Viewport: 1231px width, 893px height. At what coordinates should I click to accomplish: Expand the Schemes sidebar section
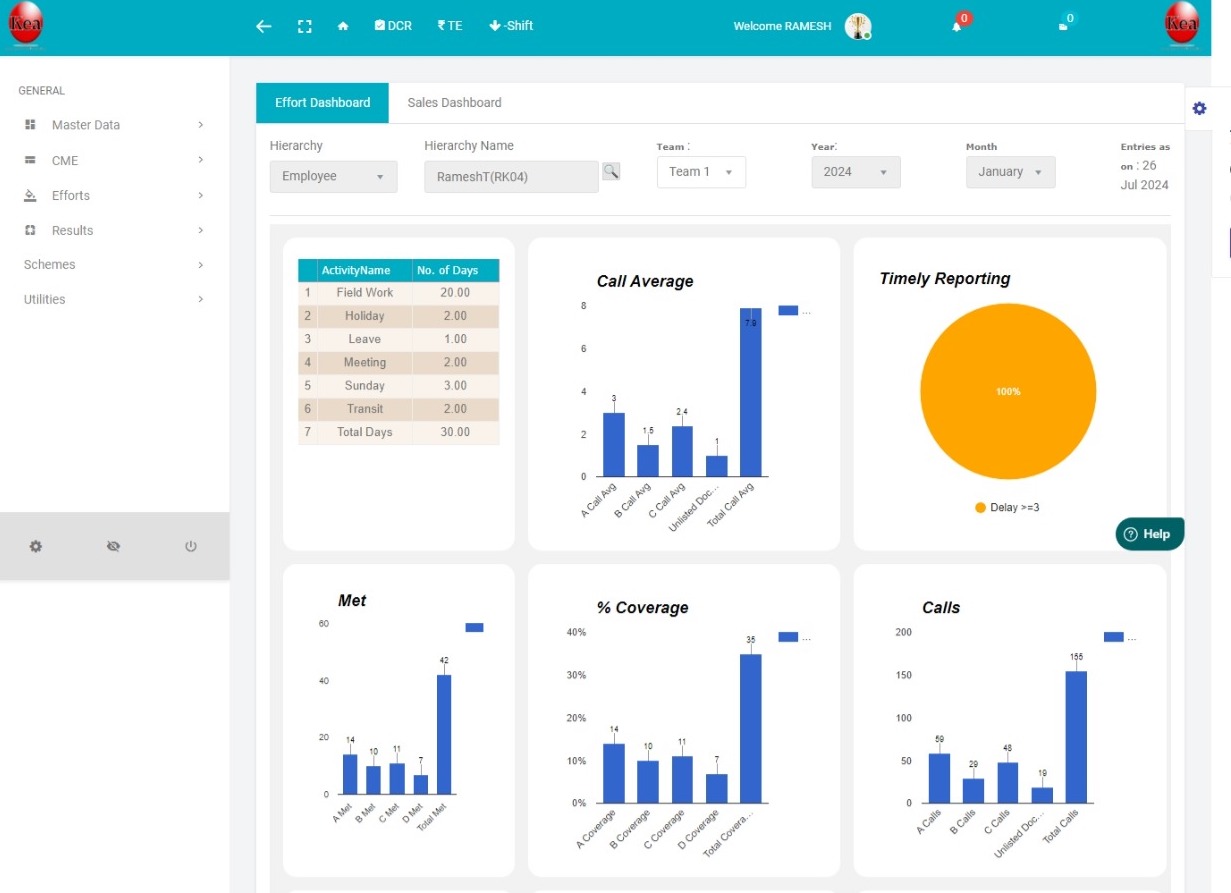(48, 264)
